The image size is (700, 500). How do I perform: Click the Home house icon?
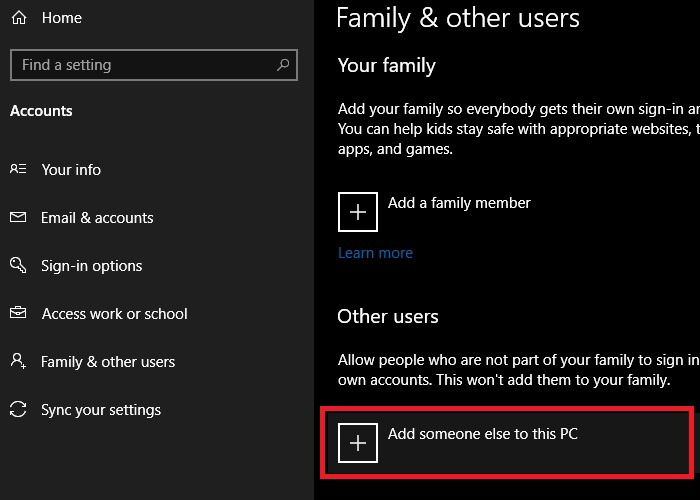[x=19, y=17]
